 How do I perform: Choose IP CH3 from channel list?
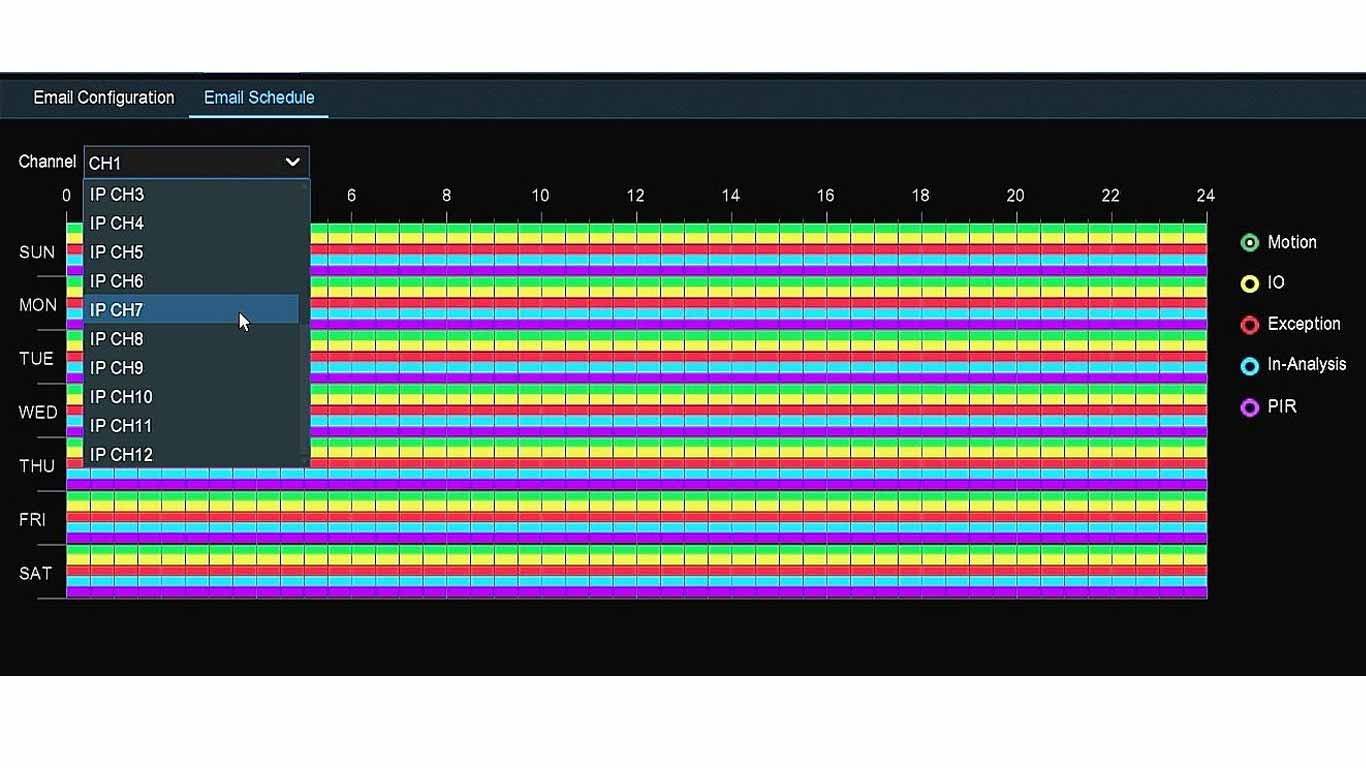[117, 195]
